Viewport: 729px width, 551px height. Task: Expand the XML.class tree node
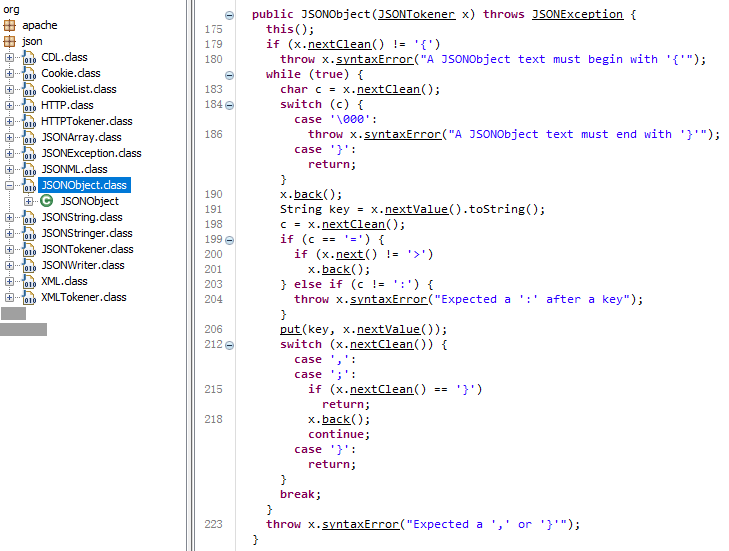pos(9,281)
